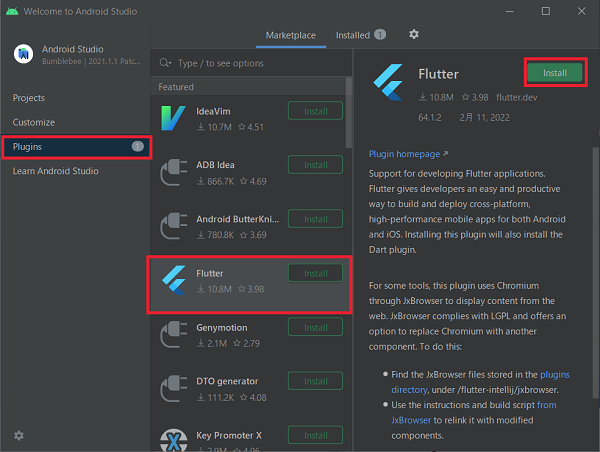The height and width of the screenshot is (452, 600).
Task: Click the Genymotion plugin icon
Action: click(174, 335)
